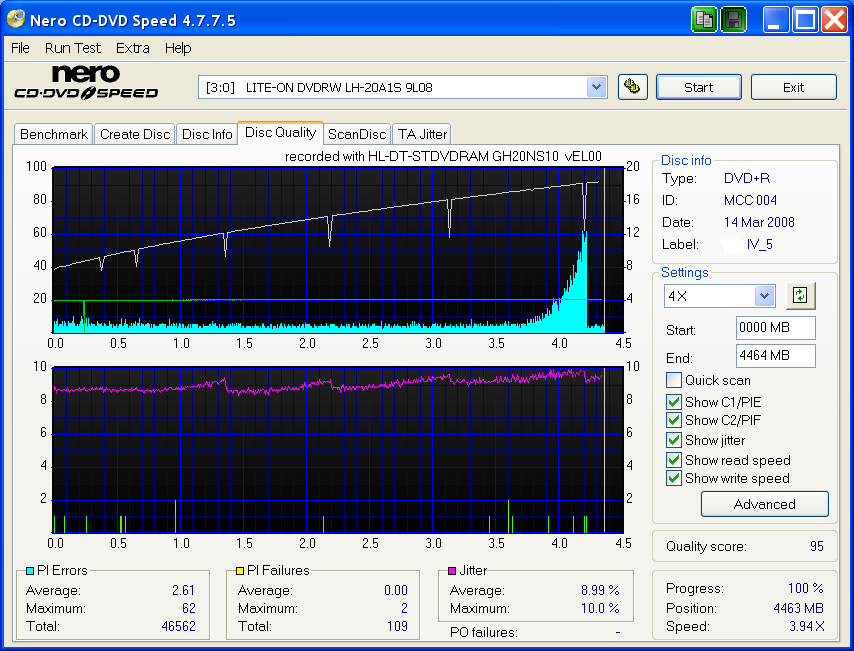Copy results to clipboard via titlebar icon
Image resolution: width=854 pixels, height=651 pixels.
(704, 19)
